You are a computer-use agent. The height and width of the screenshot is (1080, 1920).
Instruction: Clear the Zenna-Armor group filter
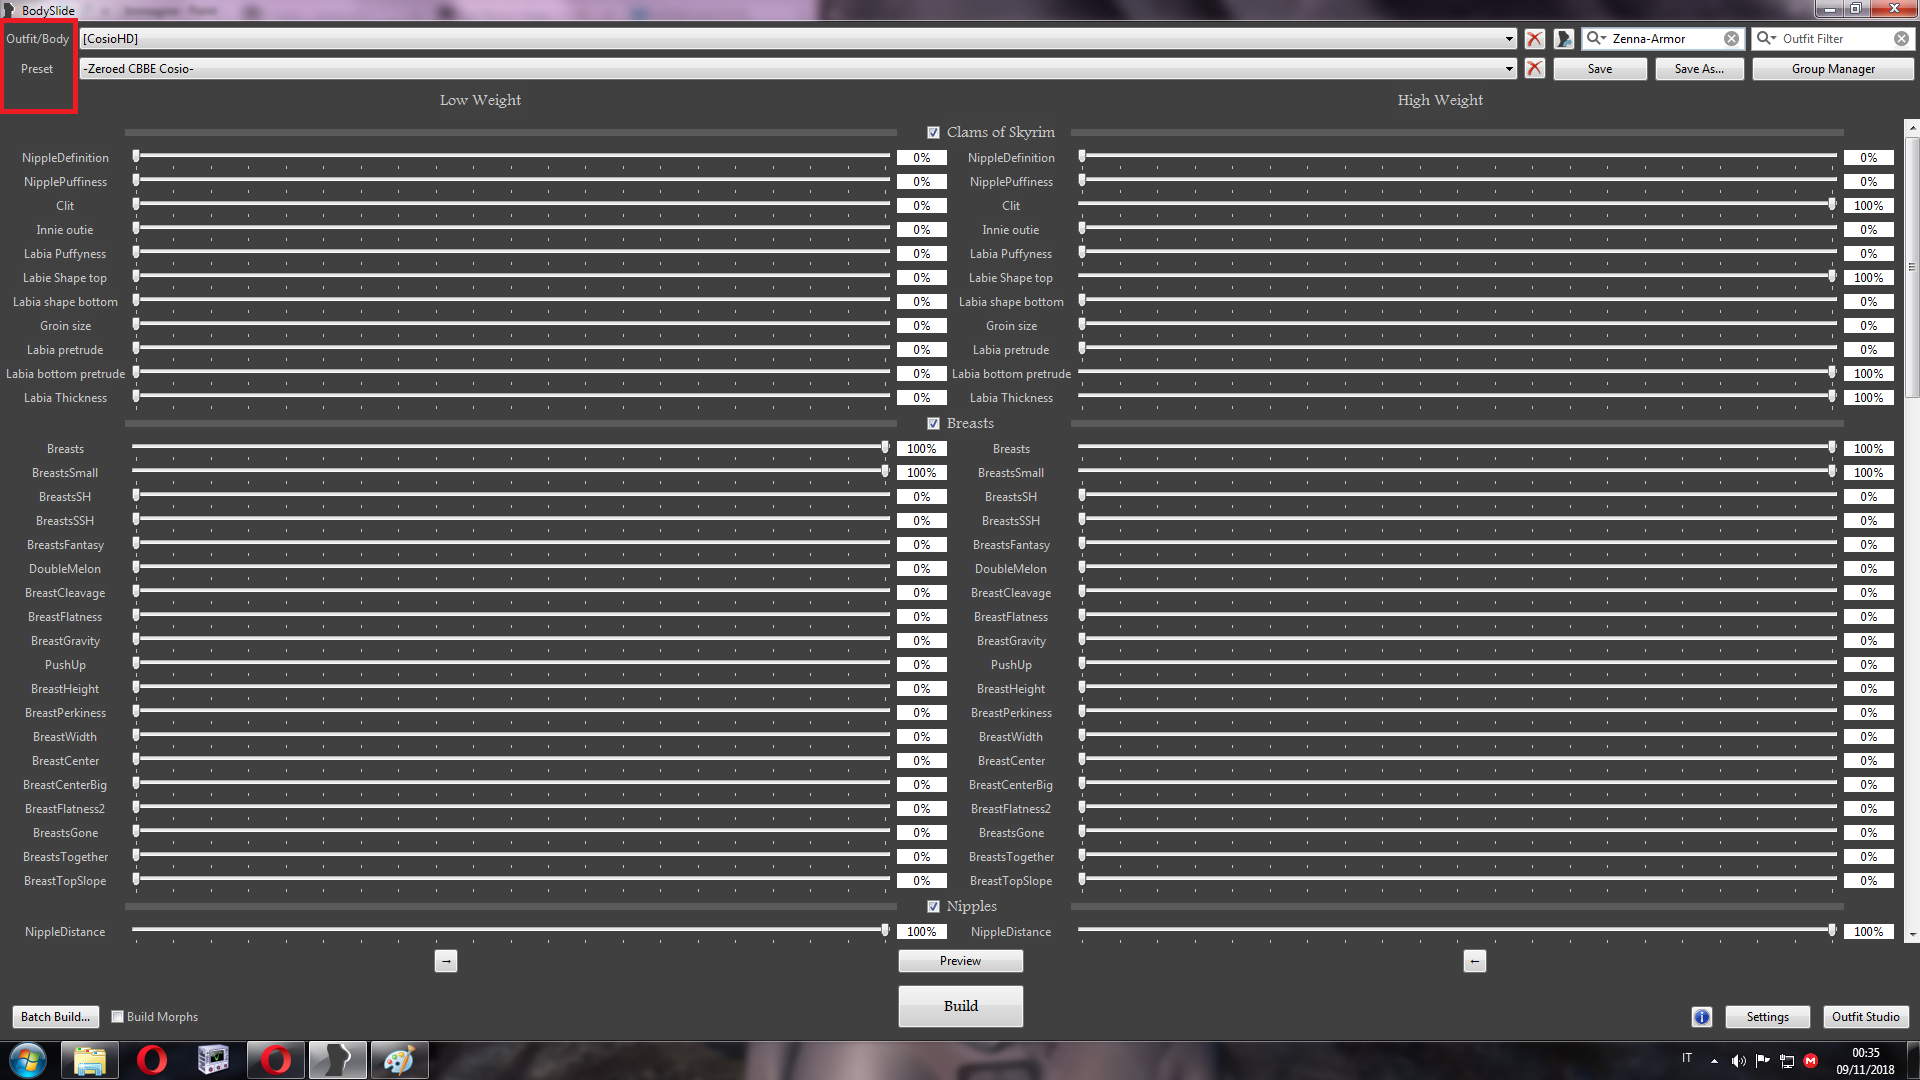point(1731,39)
